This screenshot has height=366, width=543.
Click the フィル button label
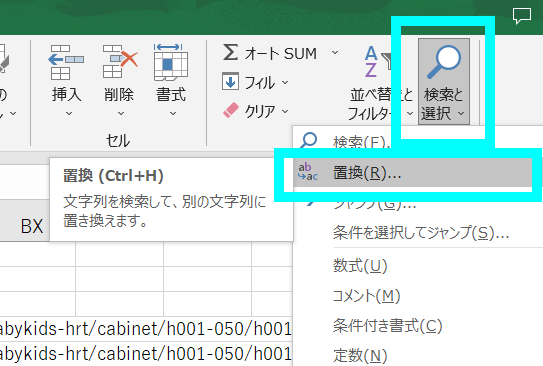coord(260,82)
